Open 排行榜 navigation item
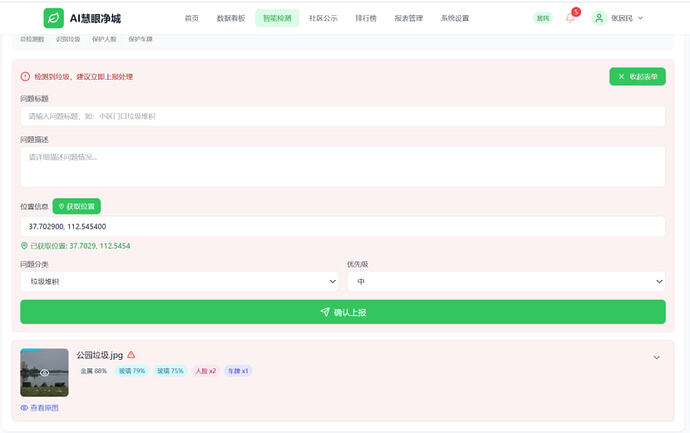Image resolution: width=690 pixels, height=433 pixels. pyautogui.click(x=366, y=18)
